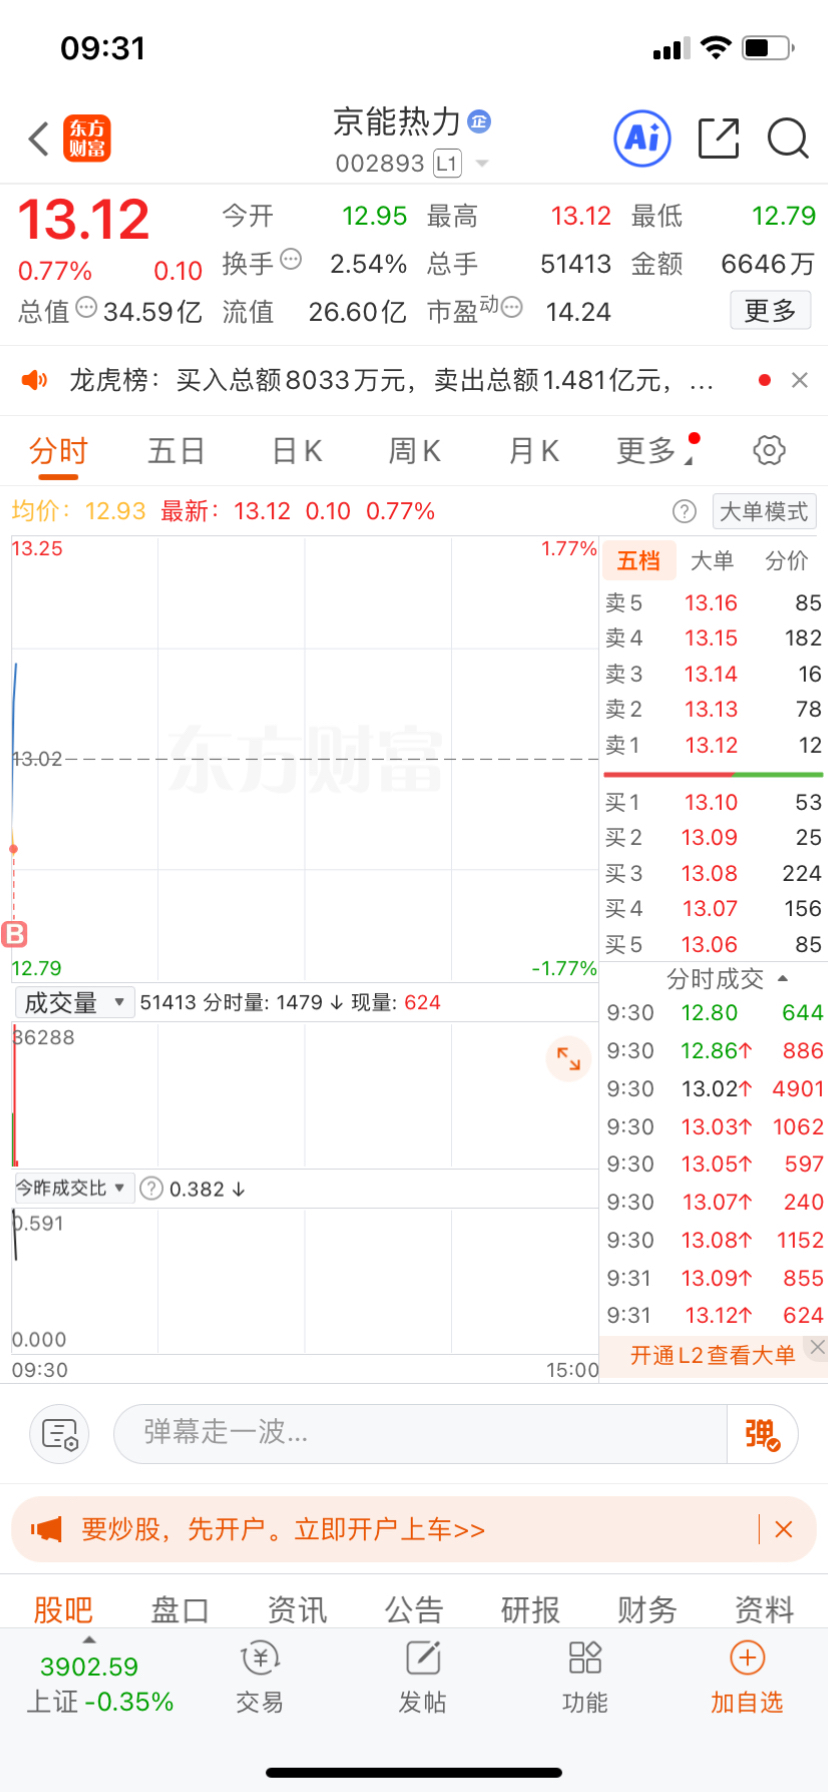Close the 开通L2 promotion banner

pyautogui.click(x=817, y=1347)
